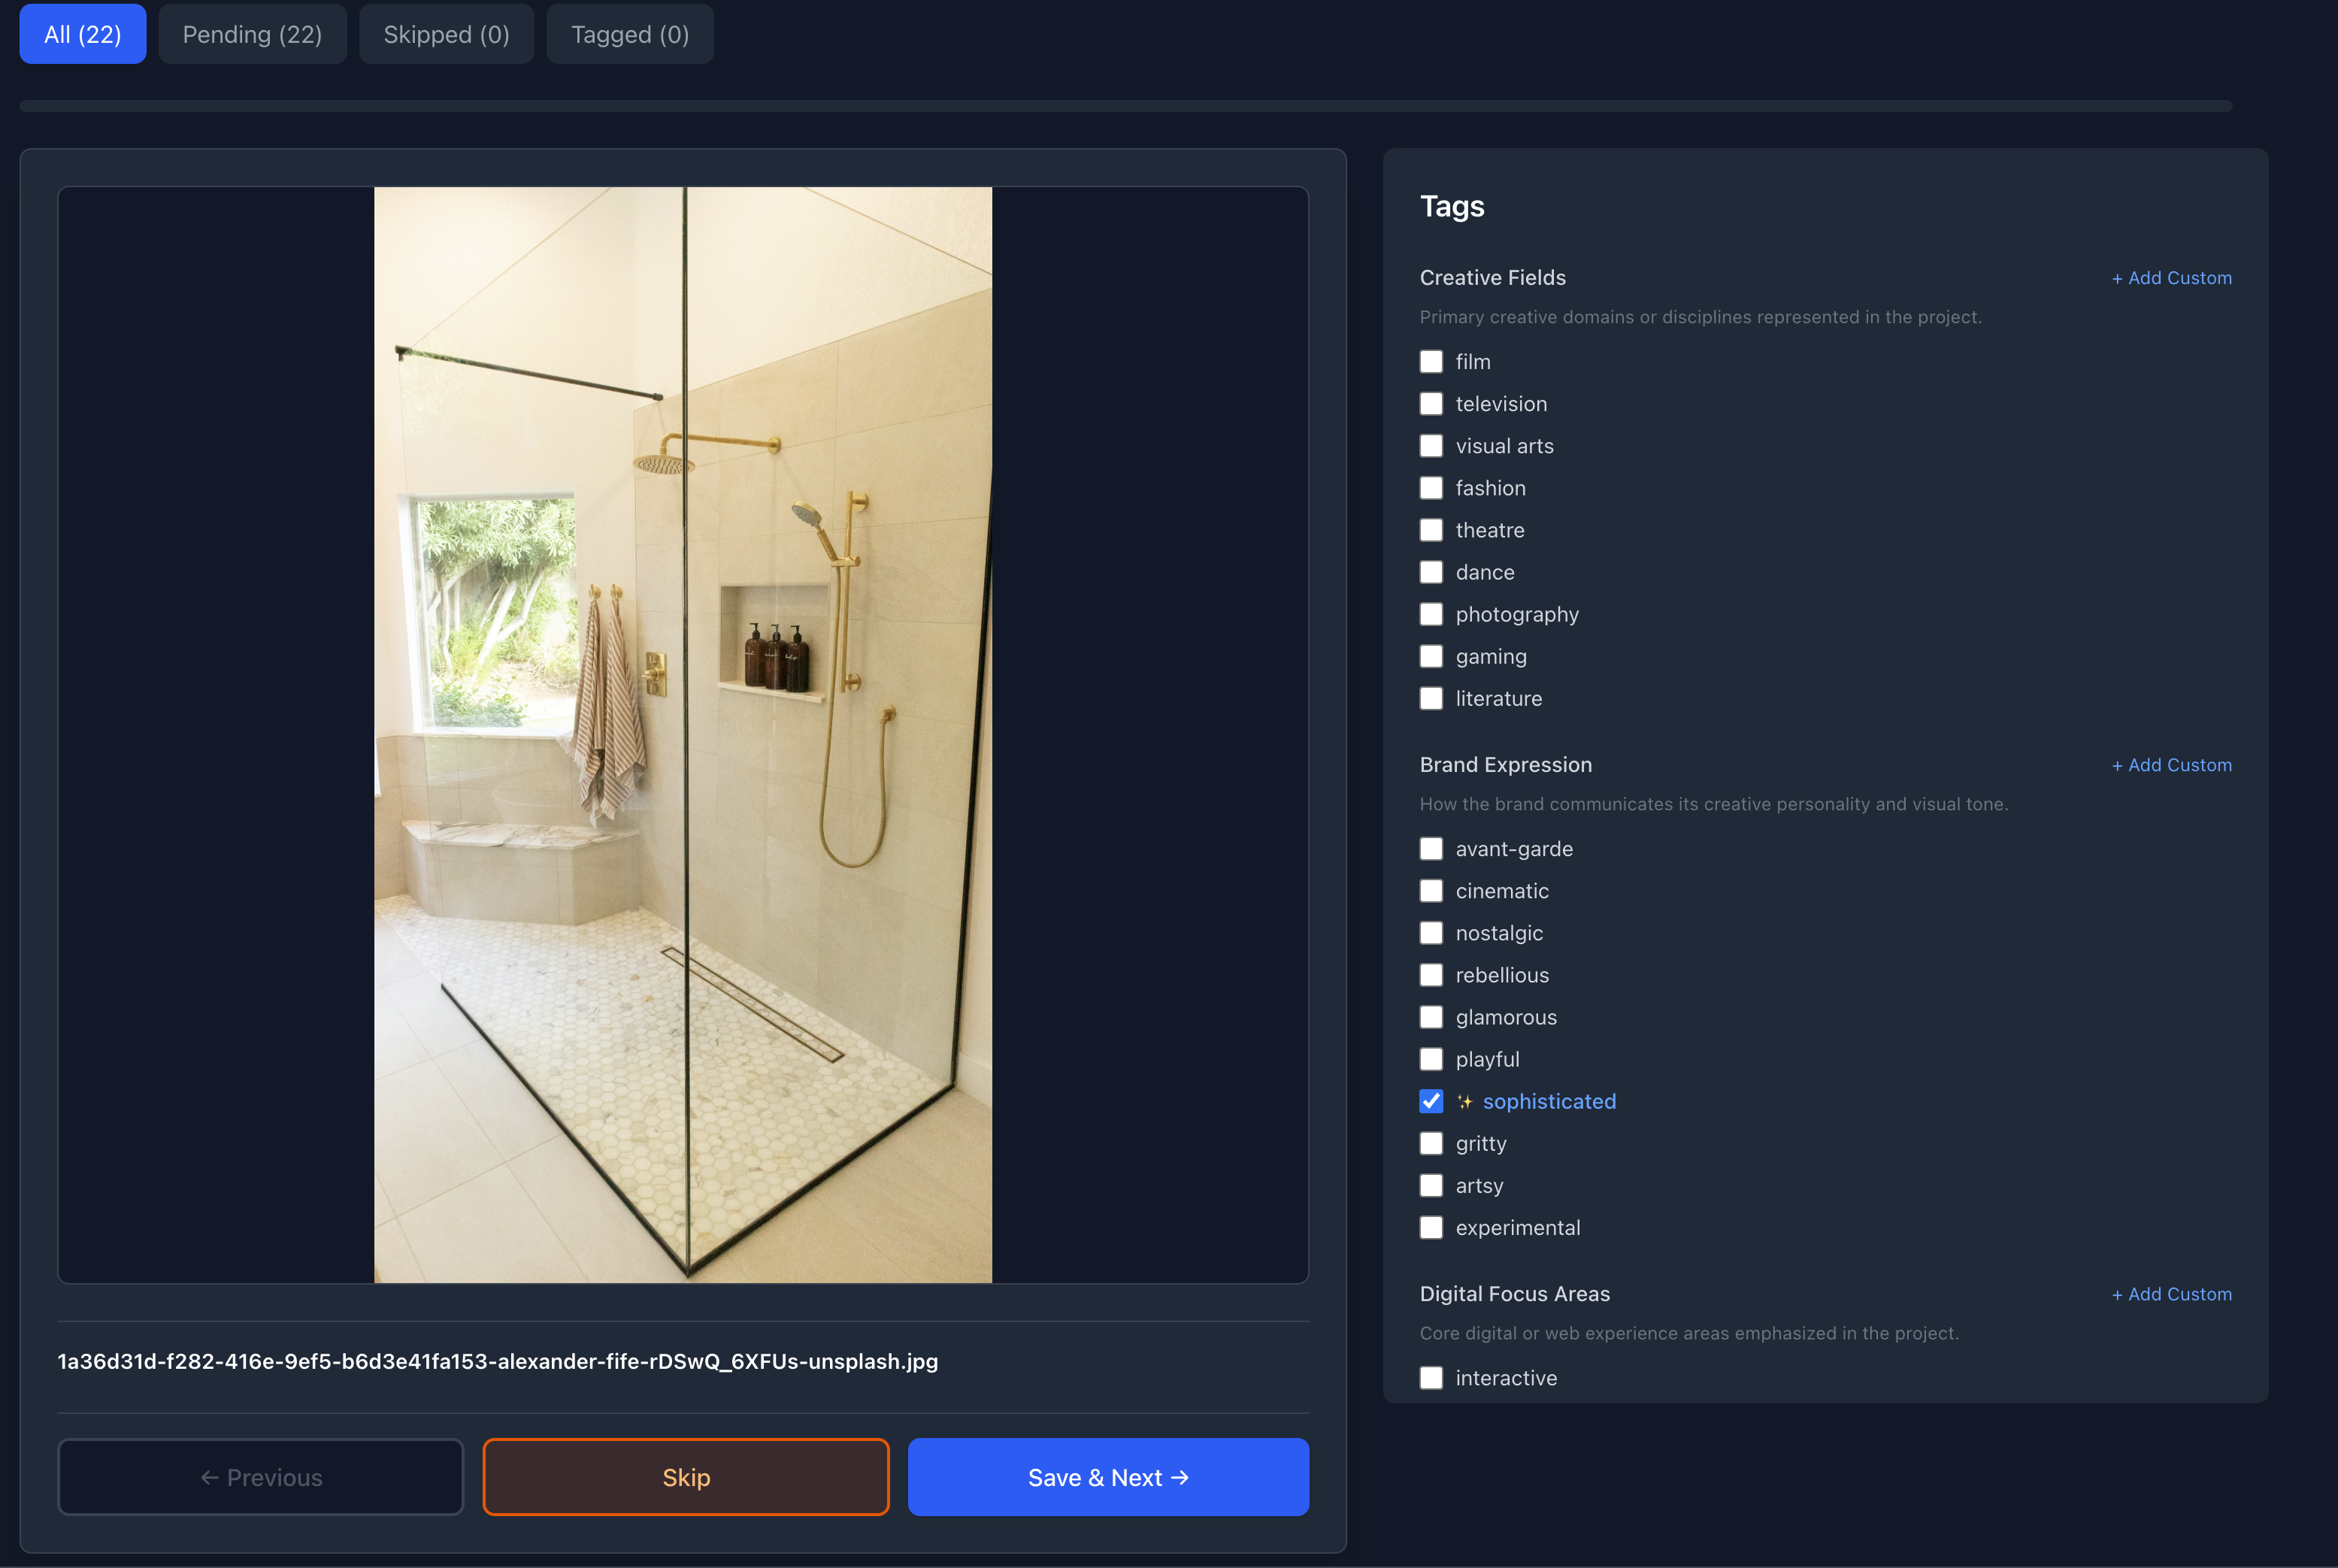Image resolution: width=2338 pixels, height=1568 pixels.
Task: Open the Skipped filter view
Action: point(446,33)
